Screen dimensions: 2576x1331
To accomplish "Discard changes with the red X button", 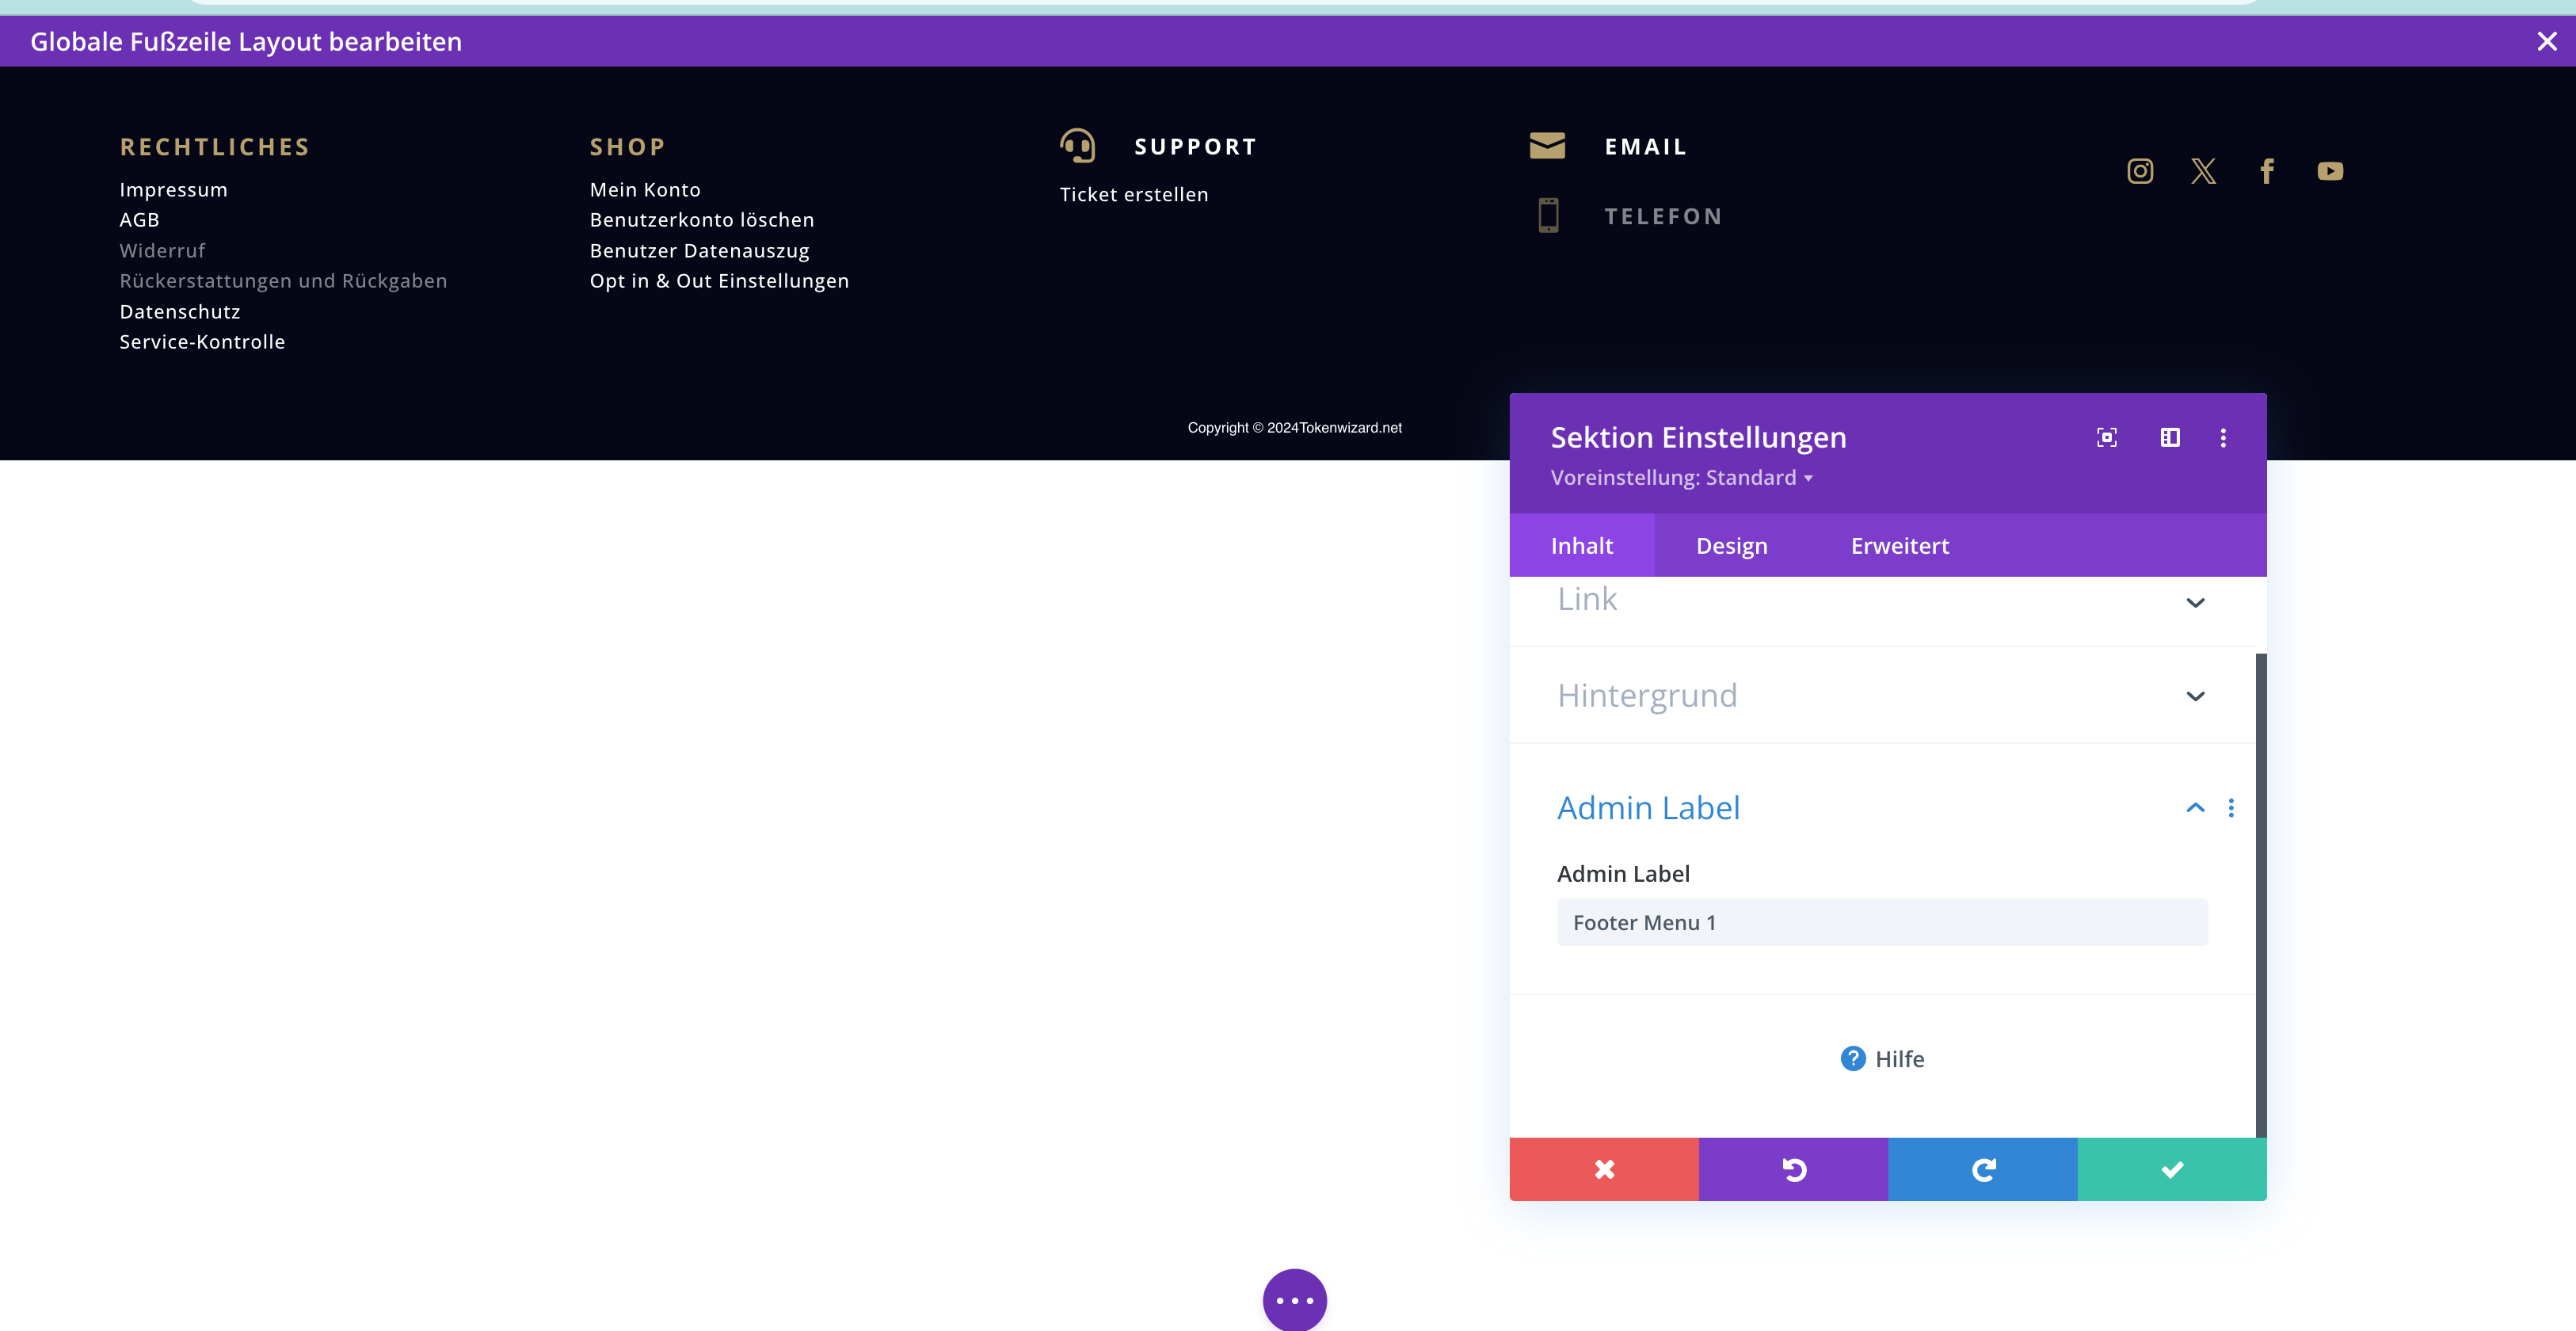I will pyautogui.click(x=1604, y=1169).
